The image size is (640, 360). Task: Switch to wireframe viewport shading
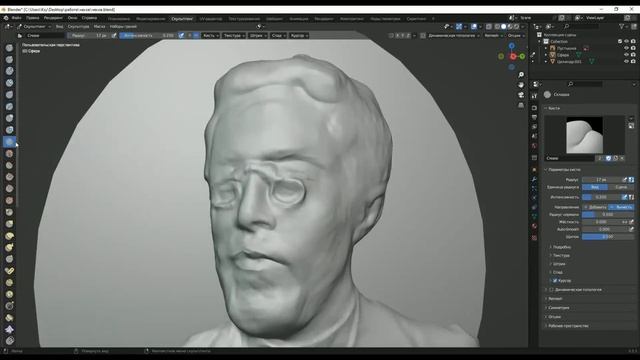pyautogui.click(x=497, y=27)
